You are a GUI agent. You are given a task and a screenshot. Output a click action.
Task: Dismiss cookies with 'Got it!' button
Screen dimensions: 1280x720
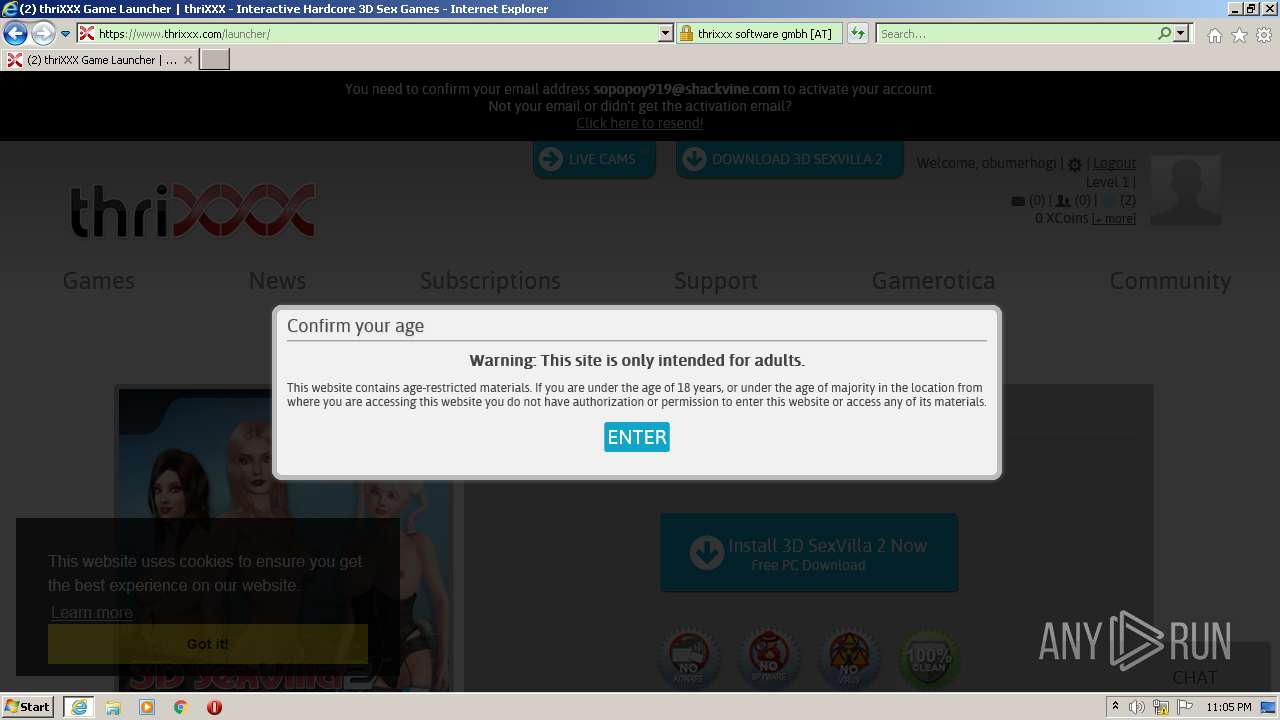[x=208, y=644]
